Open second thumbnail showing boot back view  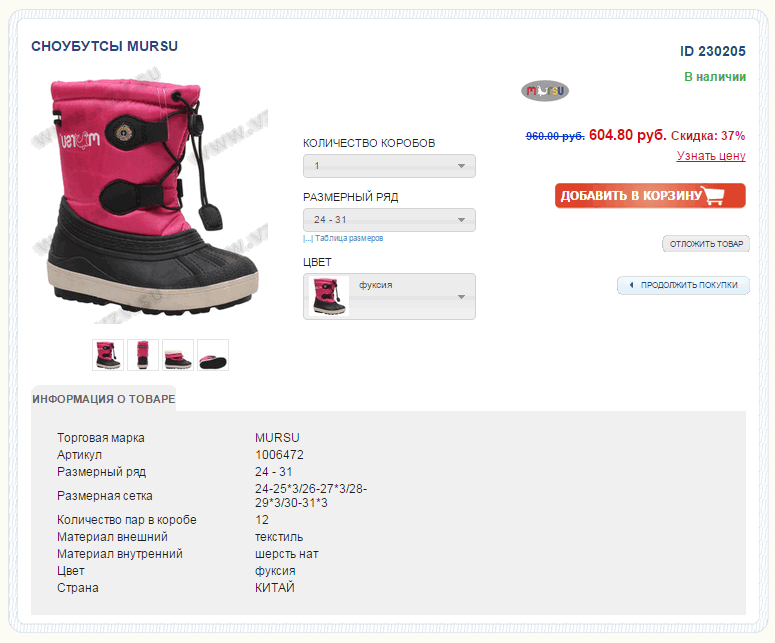[x=143, y=355]
